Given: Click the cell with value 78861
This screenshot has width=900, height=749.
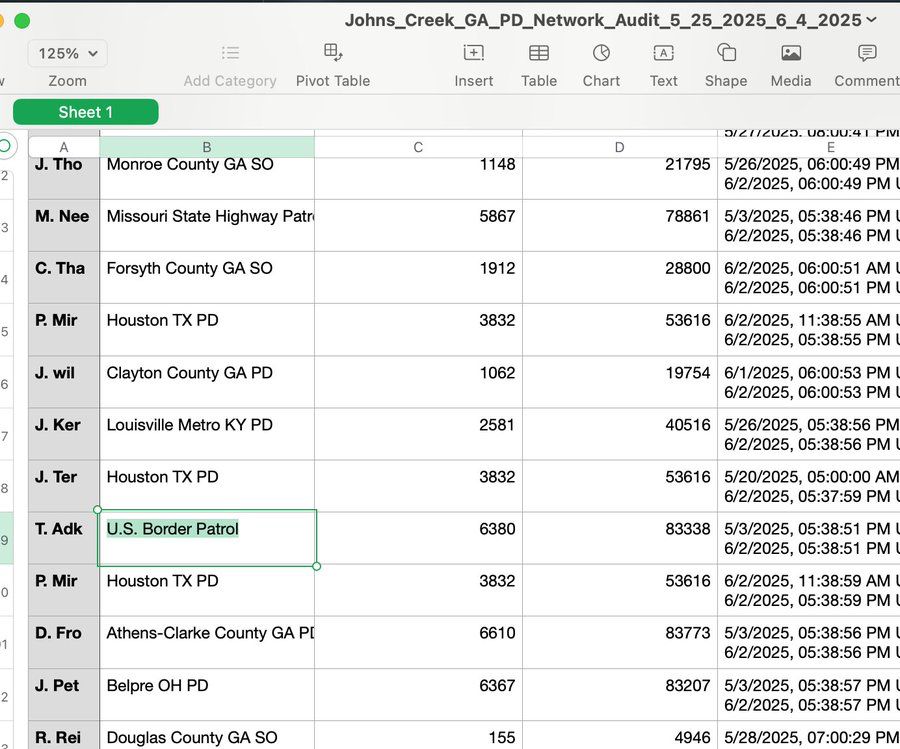Looking at the screenshot, I should (620, 226).
